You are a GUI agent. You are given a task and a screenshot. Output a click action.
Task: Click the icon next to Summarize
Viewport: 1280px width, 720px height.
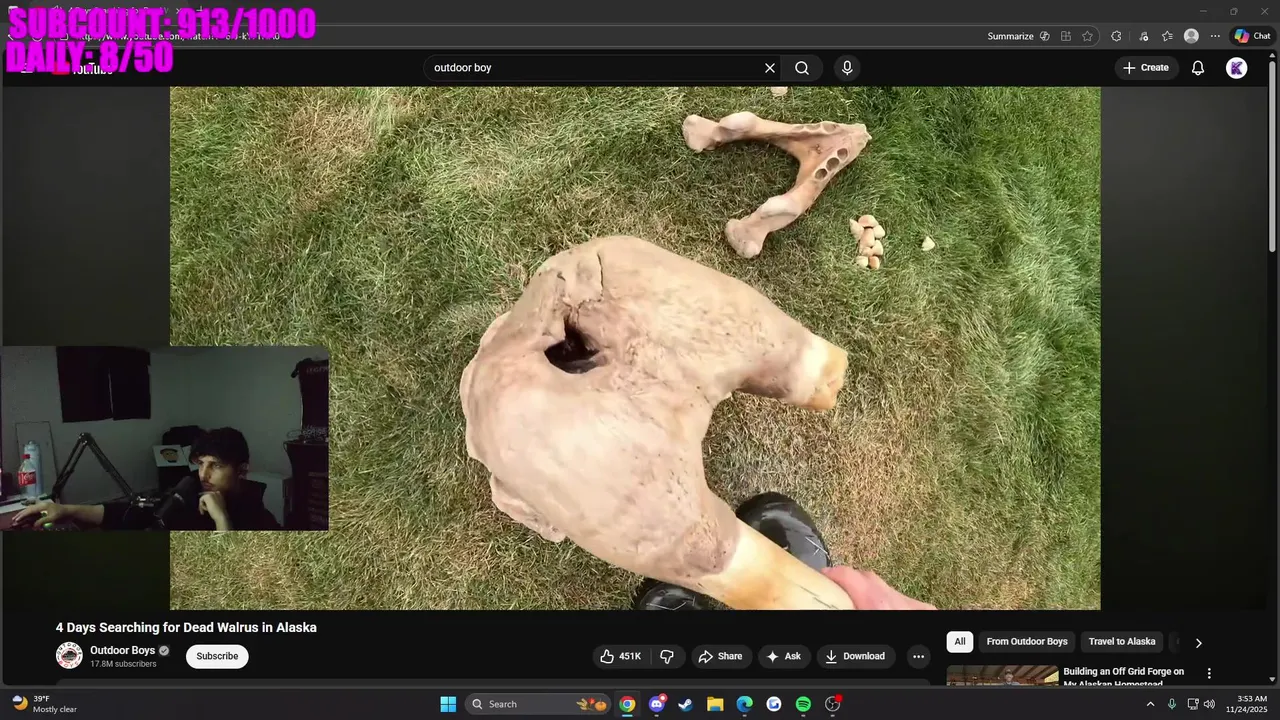(1045, 36)
